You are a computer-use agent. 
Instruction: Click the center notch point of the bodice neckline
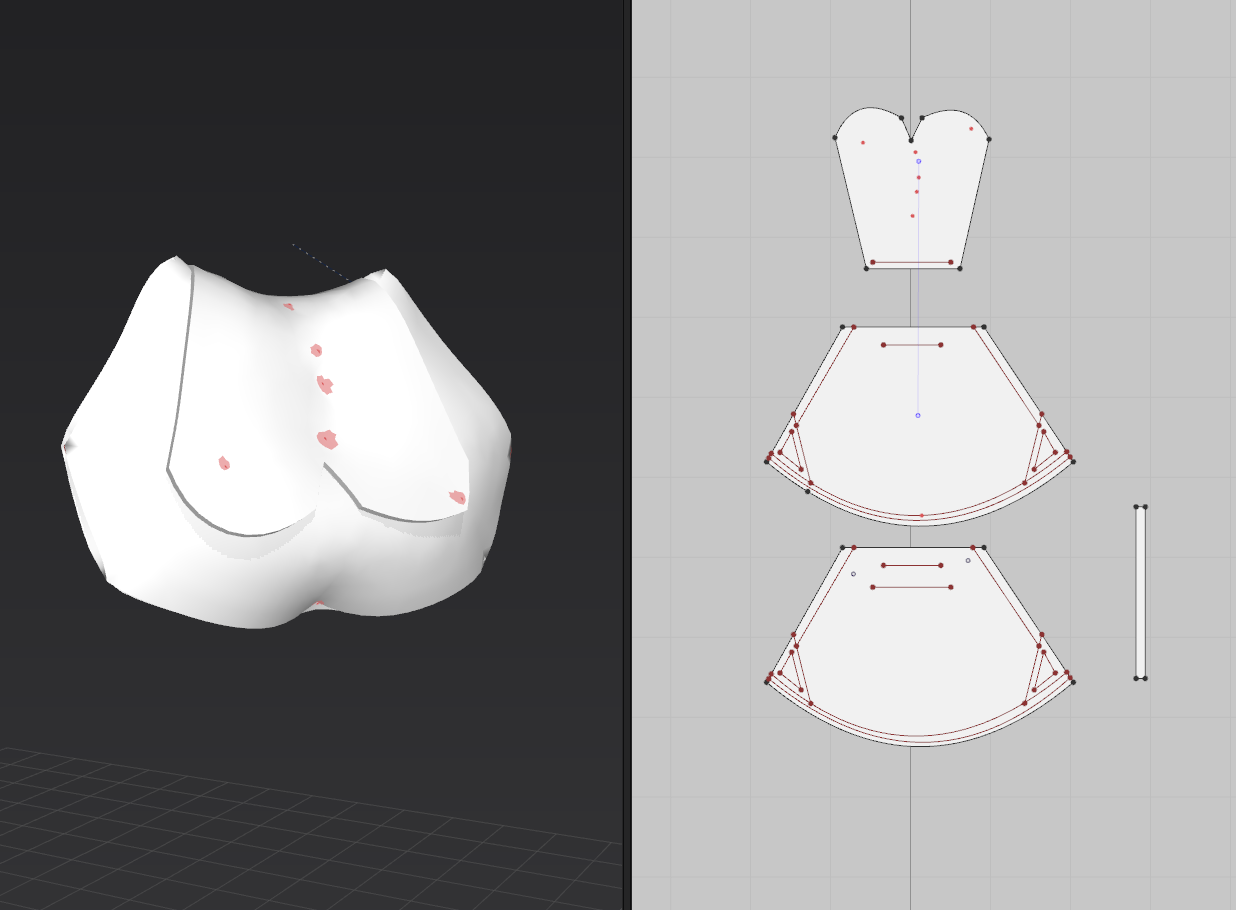[x=911, y=141]
